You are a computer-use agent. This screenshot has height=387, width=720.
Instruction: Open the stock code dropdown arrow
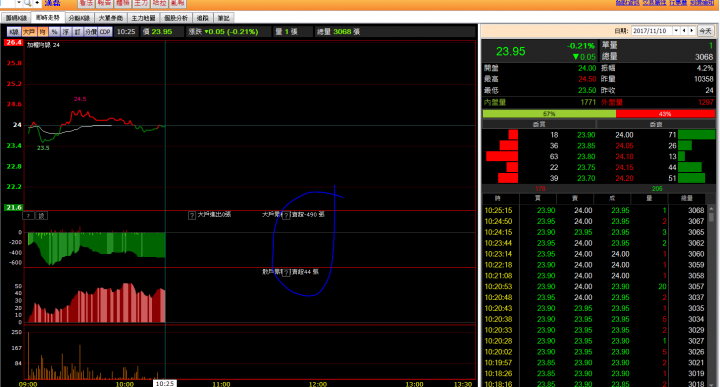pyautogui.click(x=19, y=3)
